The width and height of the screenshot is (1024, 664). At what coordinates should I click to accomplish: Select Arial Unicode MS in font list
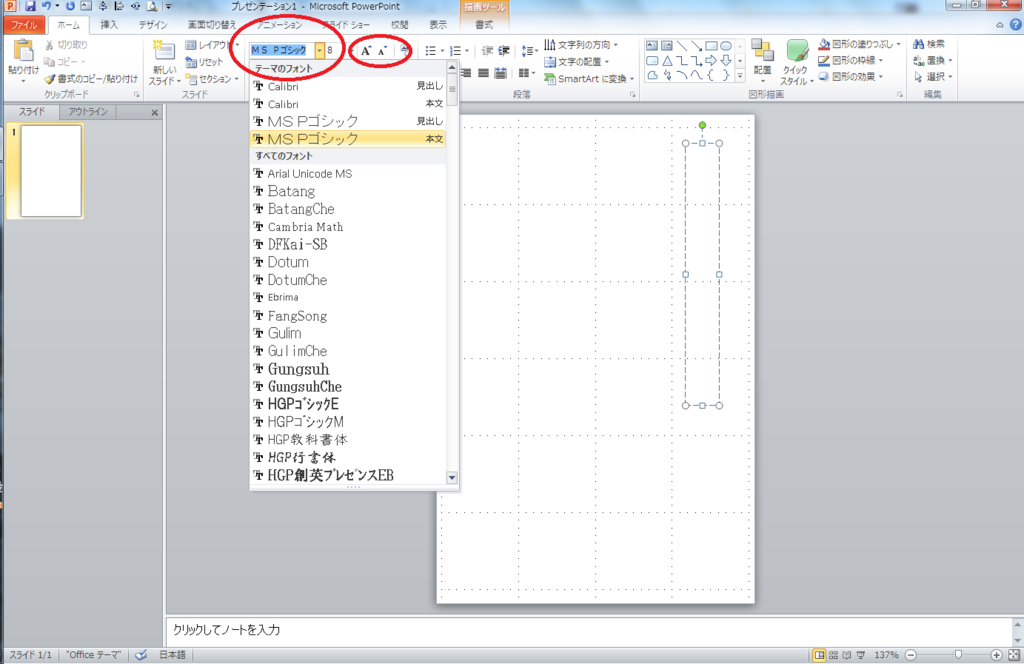pyautogui.click(x=348, y=174)
